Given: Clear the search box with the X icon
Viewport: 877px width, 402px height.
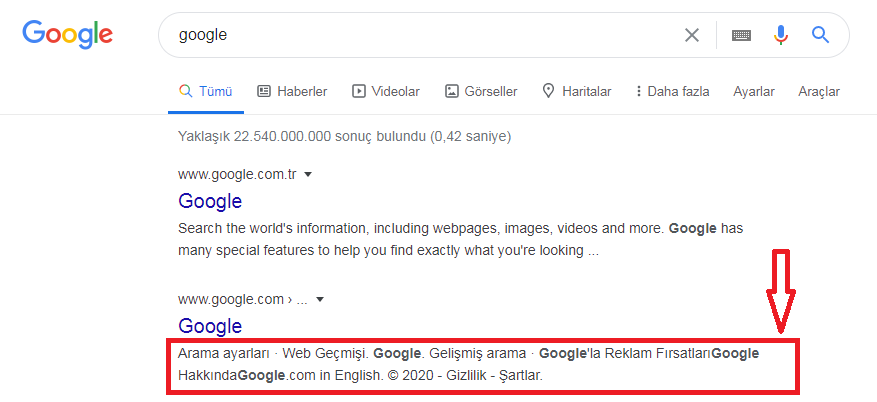Looking at the screenshot, I should click(x=692, y=35).
